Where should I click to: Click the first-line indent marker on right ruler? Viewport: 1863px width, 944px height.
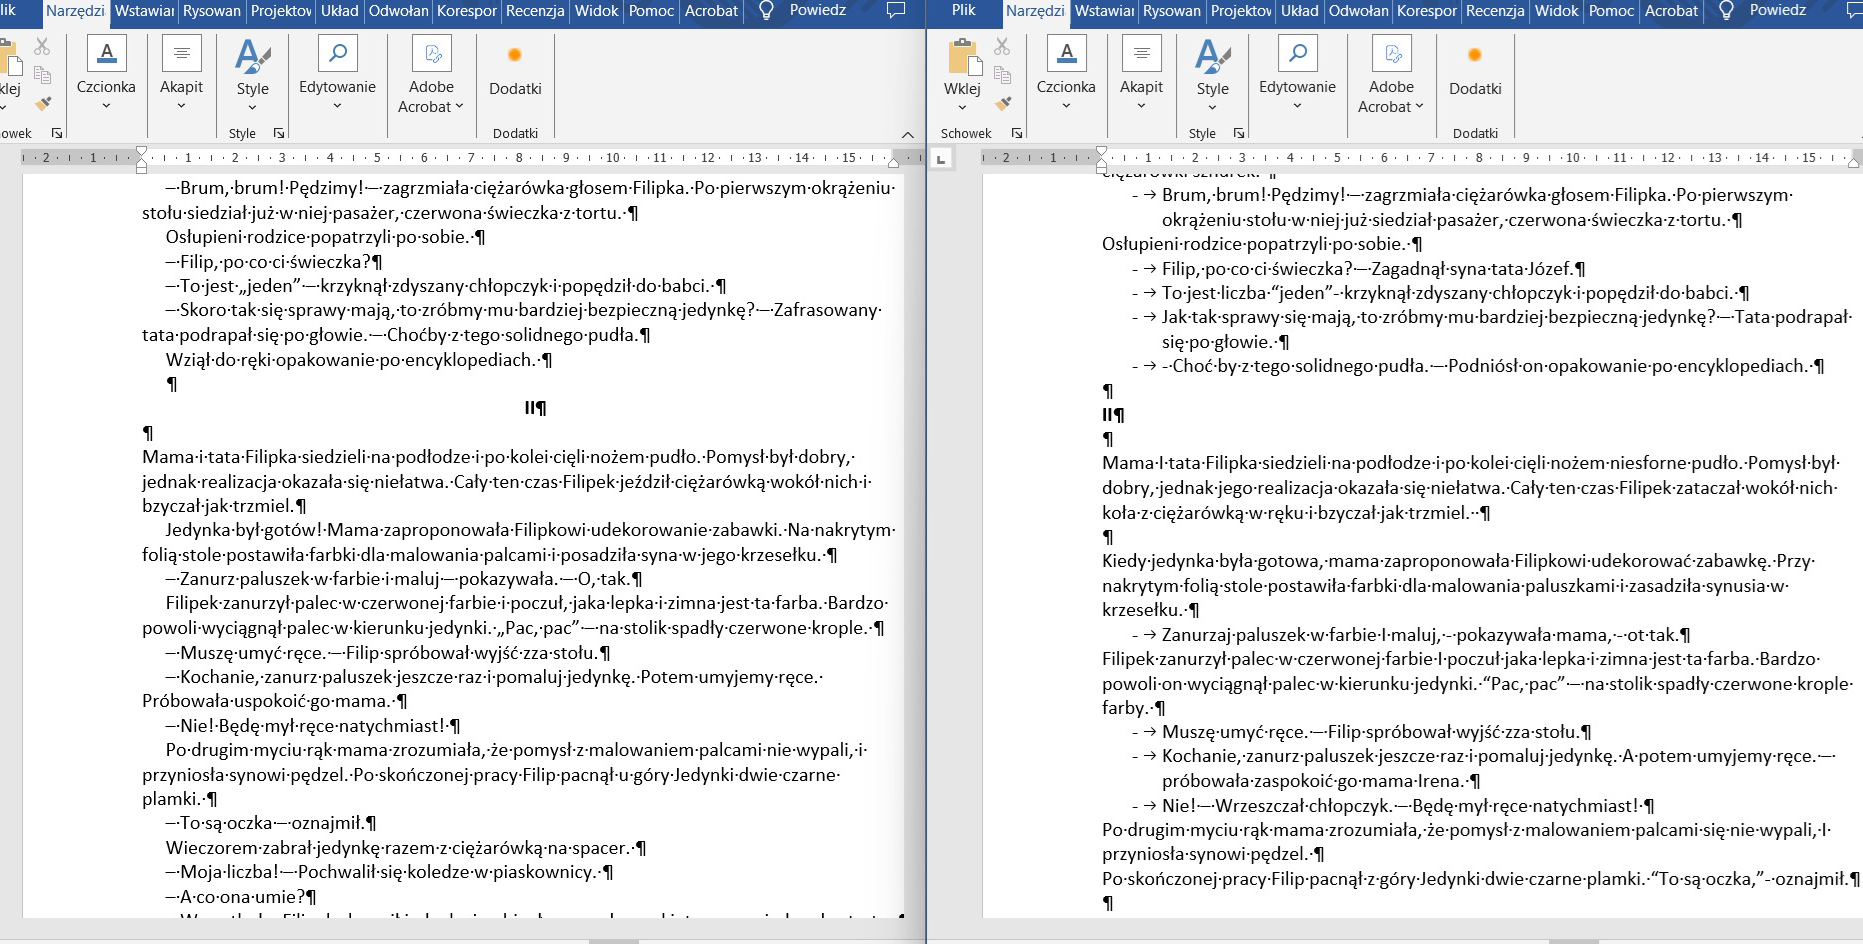pyautogui.click(x=1101, y=151)
